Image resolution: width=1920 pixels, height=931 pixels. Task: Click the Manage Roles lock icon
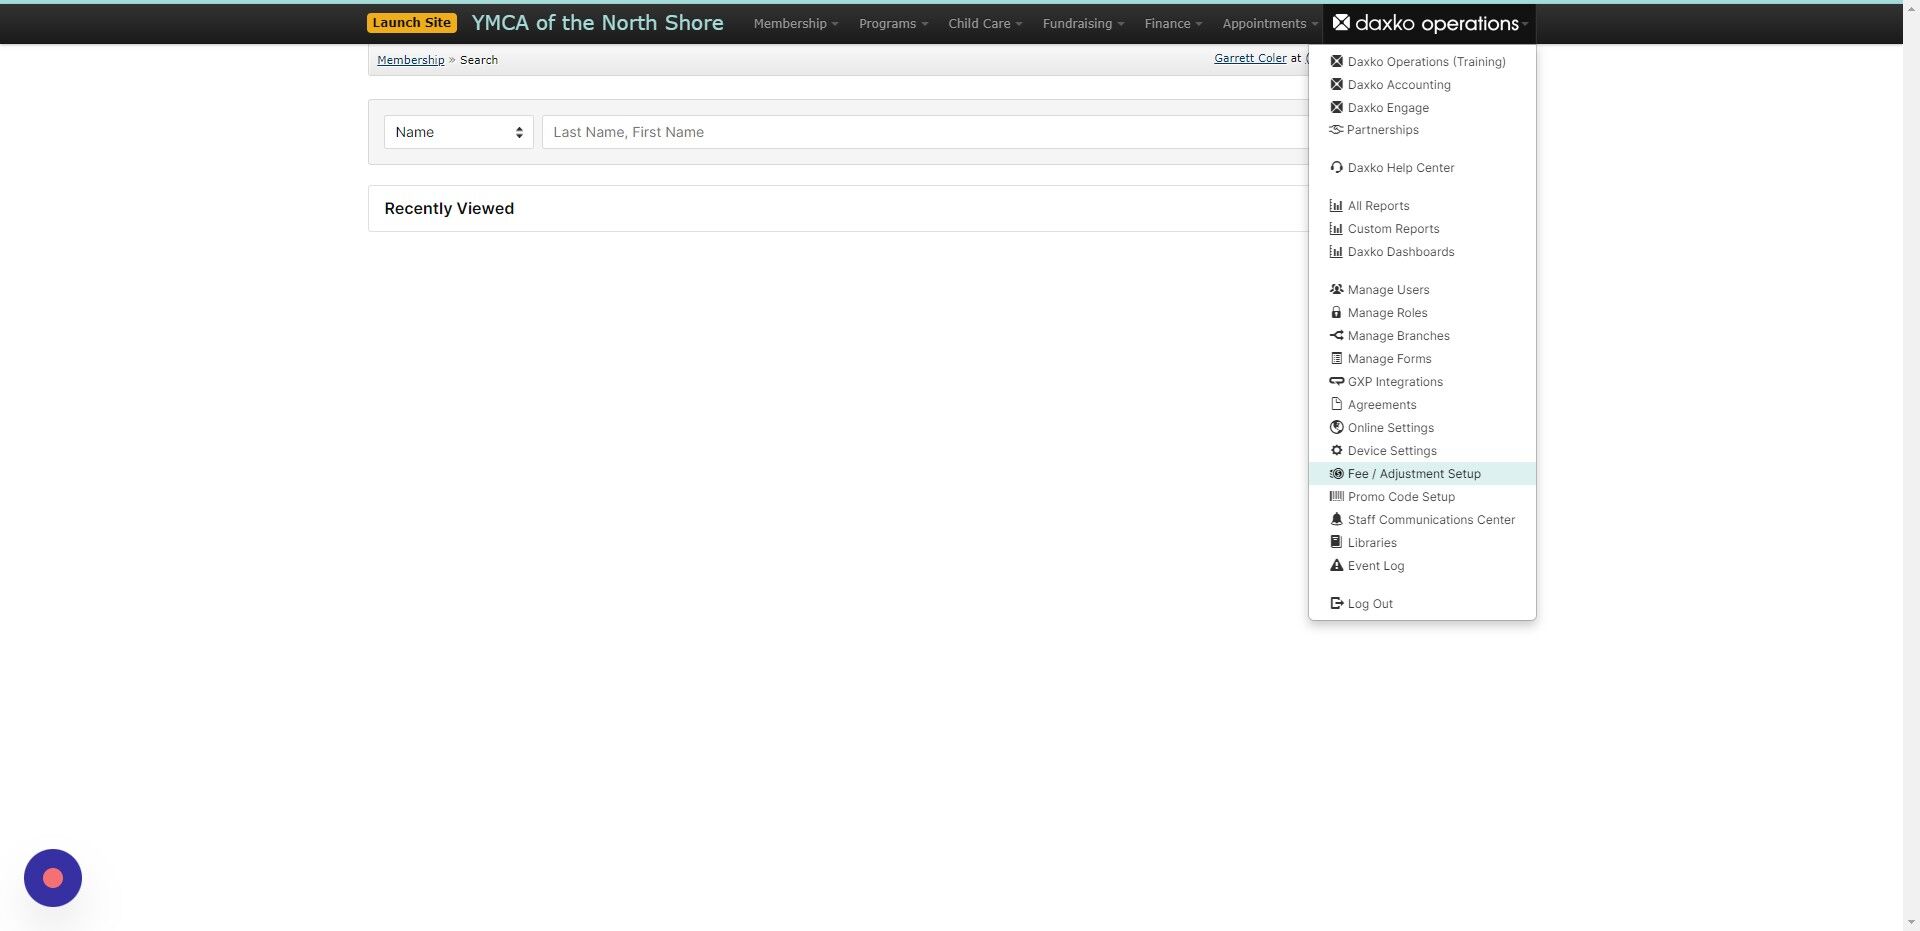tap(1336, 312)
